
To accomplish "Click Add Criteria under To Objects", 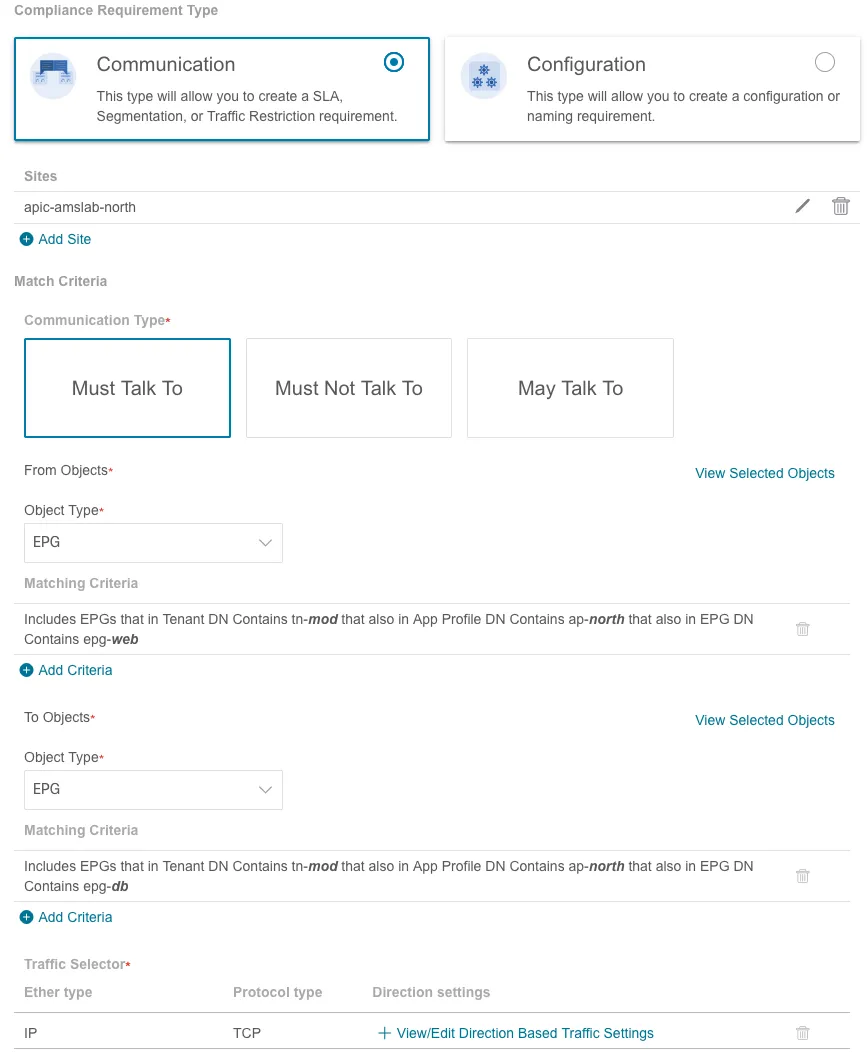I will 74,917.
